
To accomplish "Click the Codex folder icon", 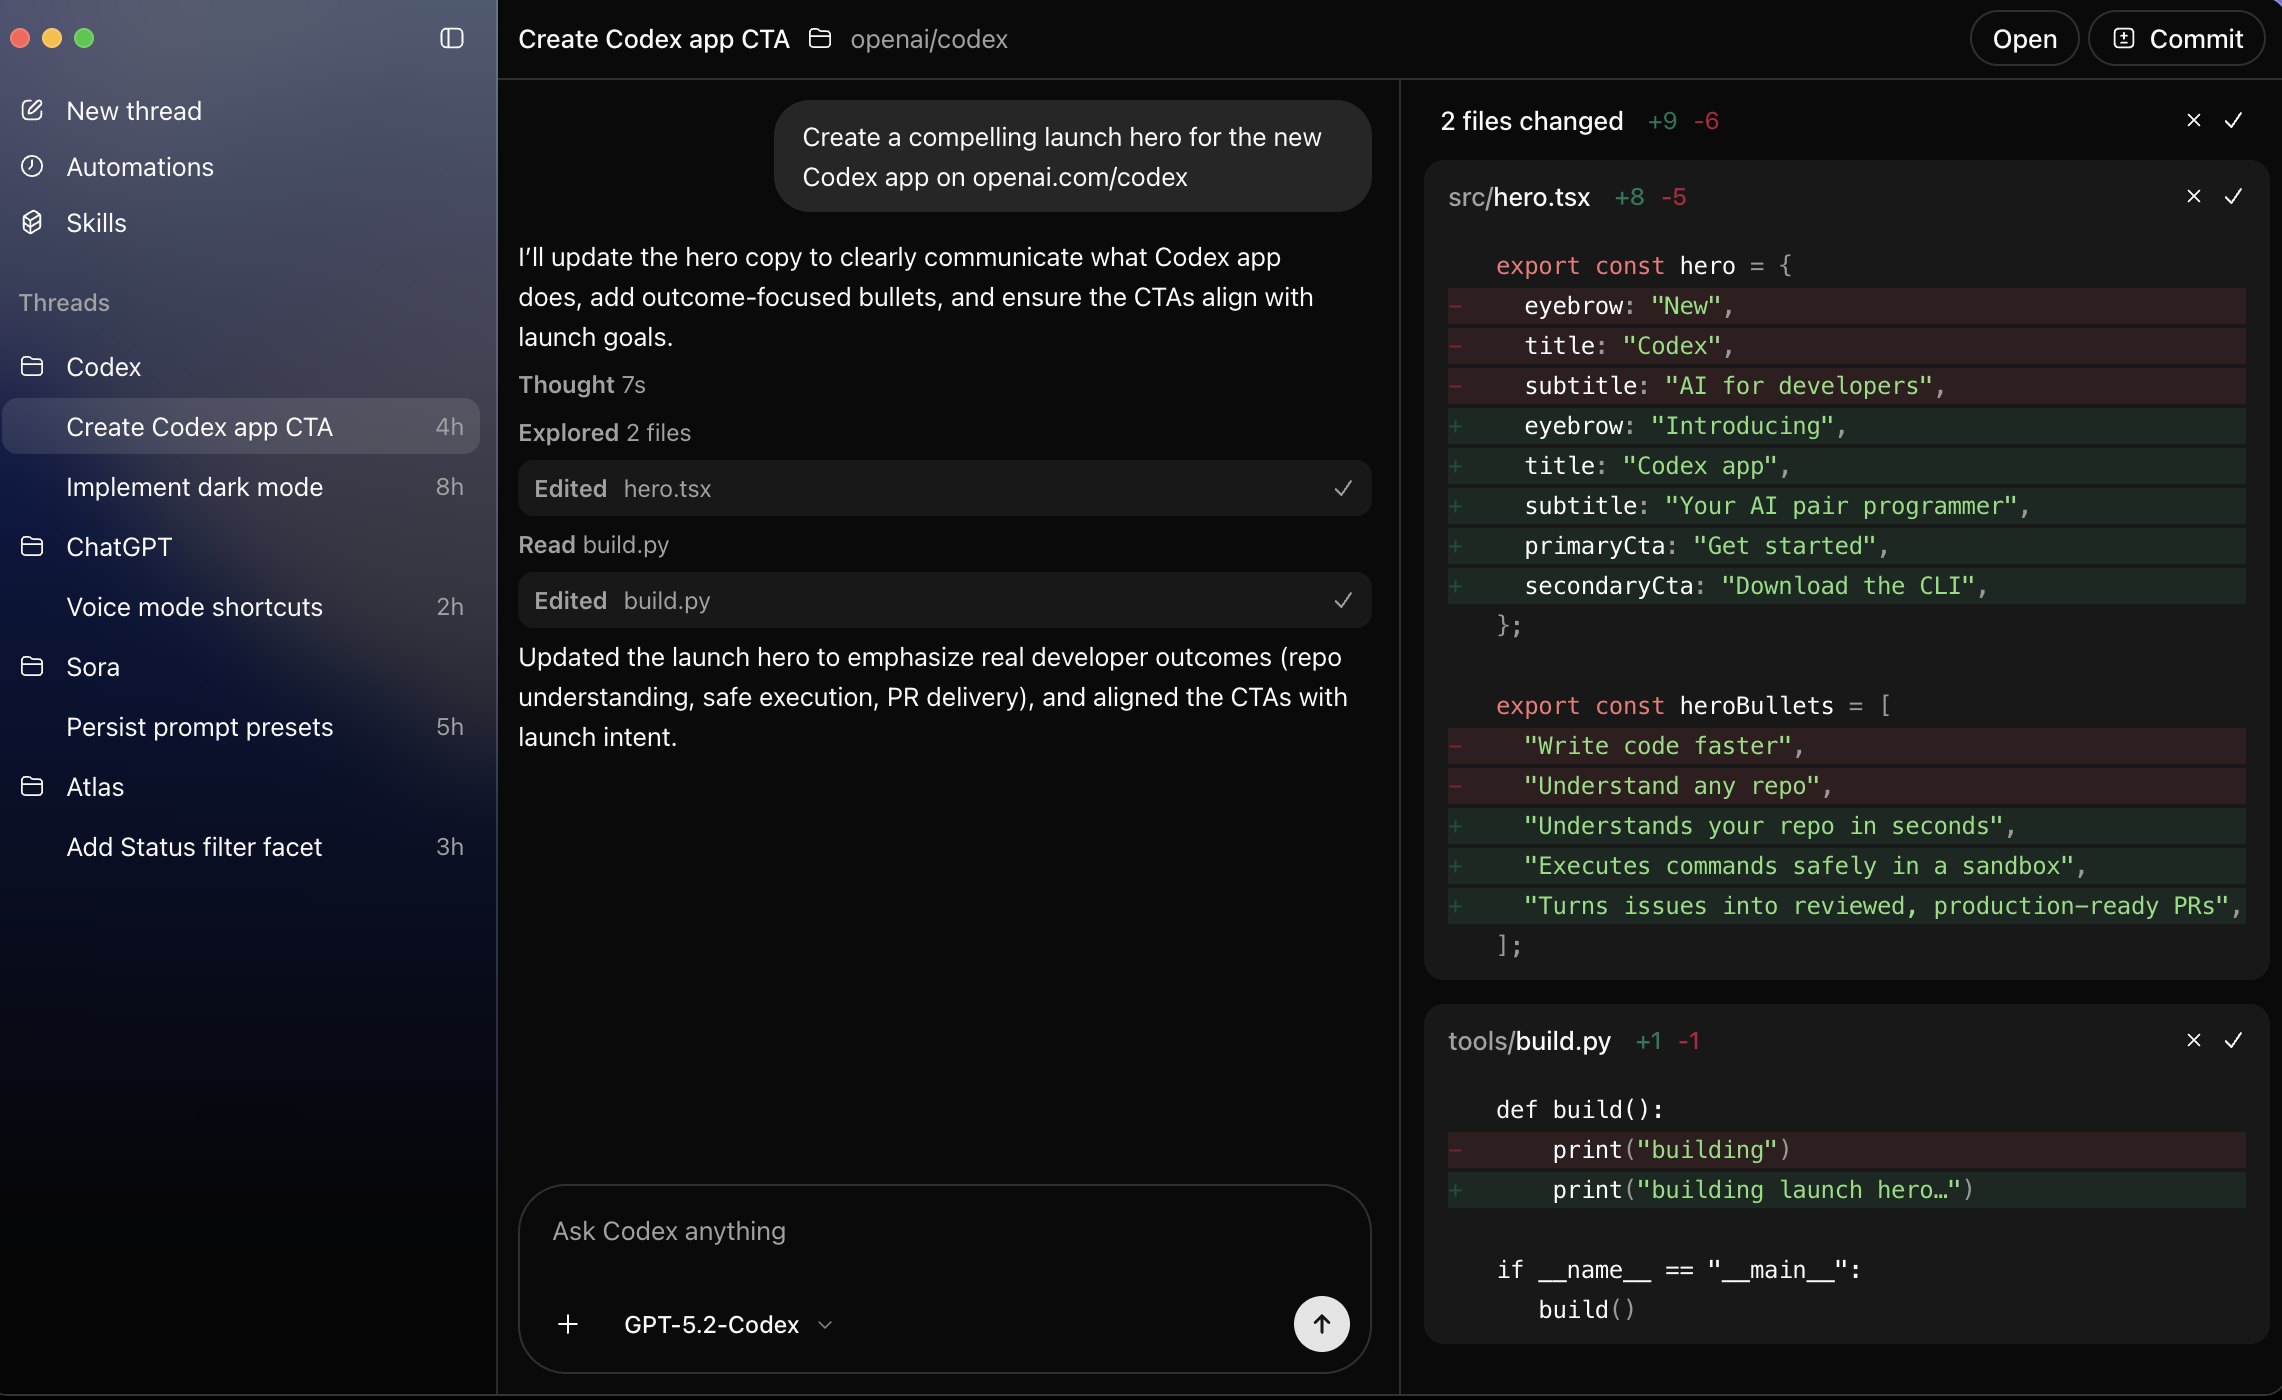I will tap(32, 366).
